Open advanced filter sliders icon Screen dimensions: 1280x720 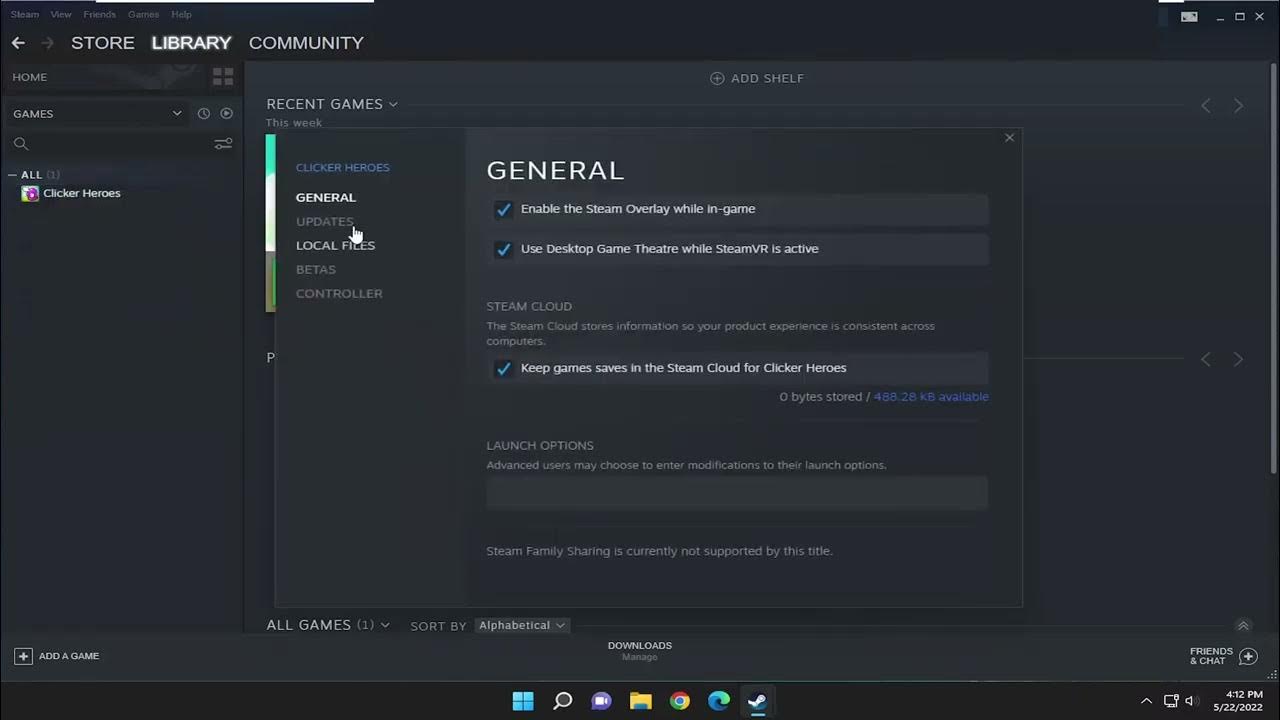(223, 144)
